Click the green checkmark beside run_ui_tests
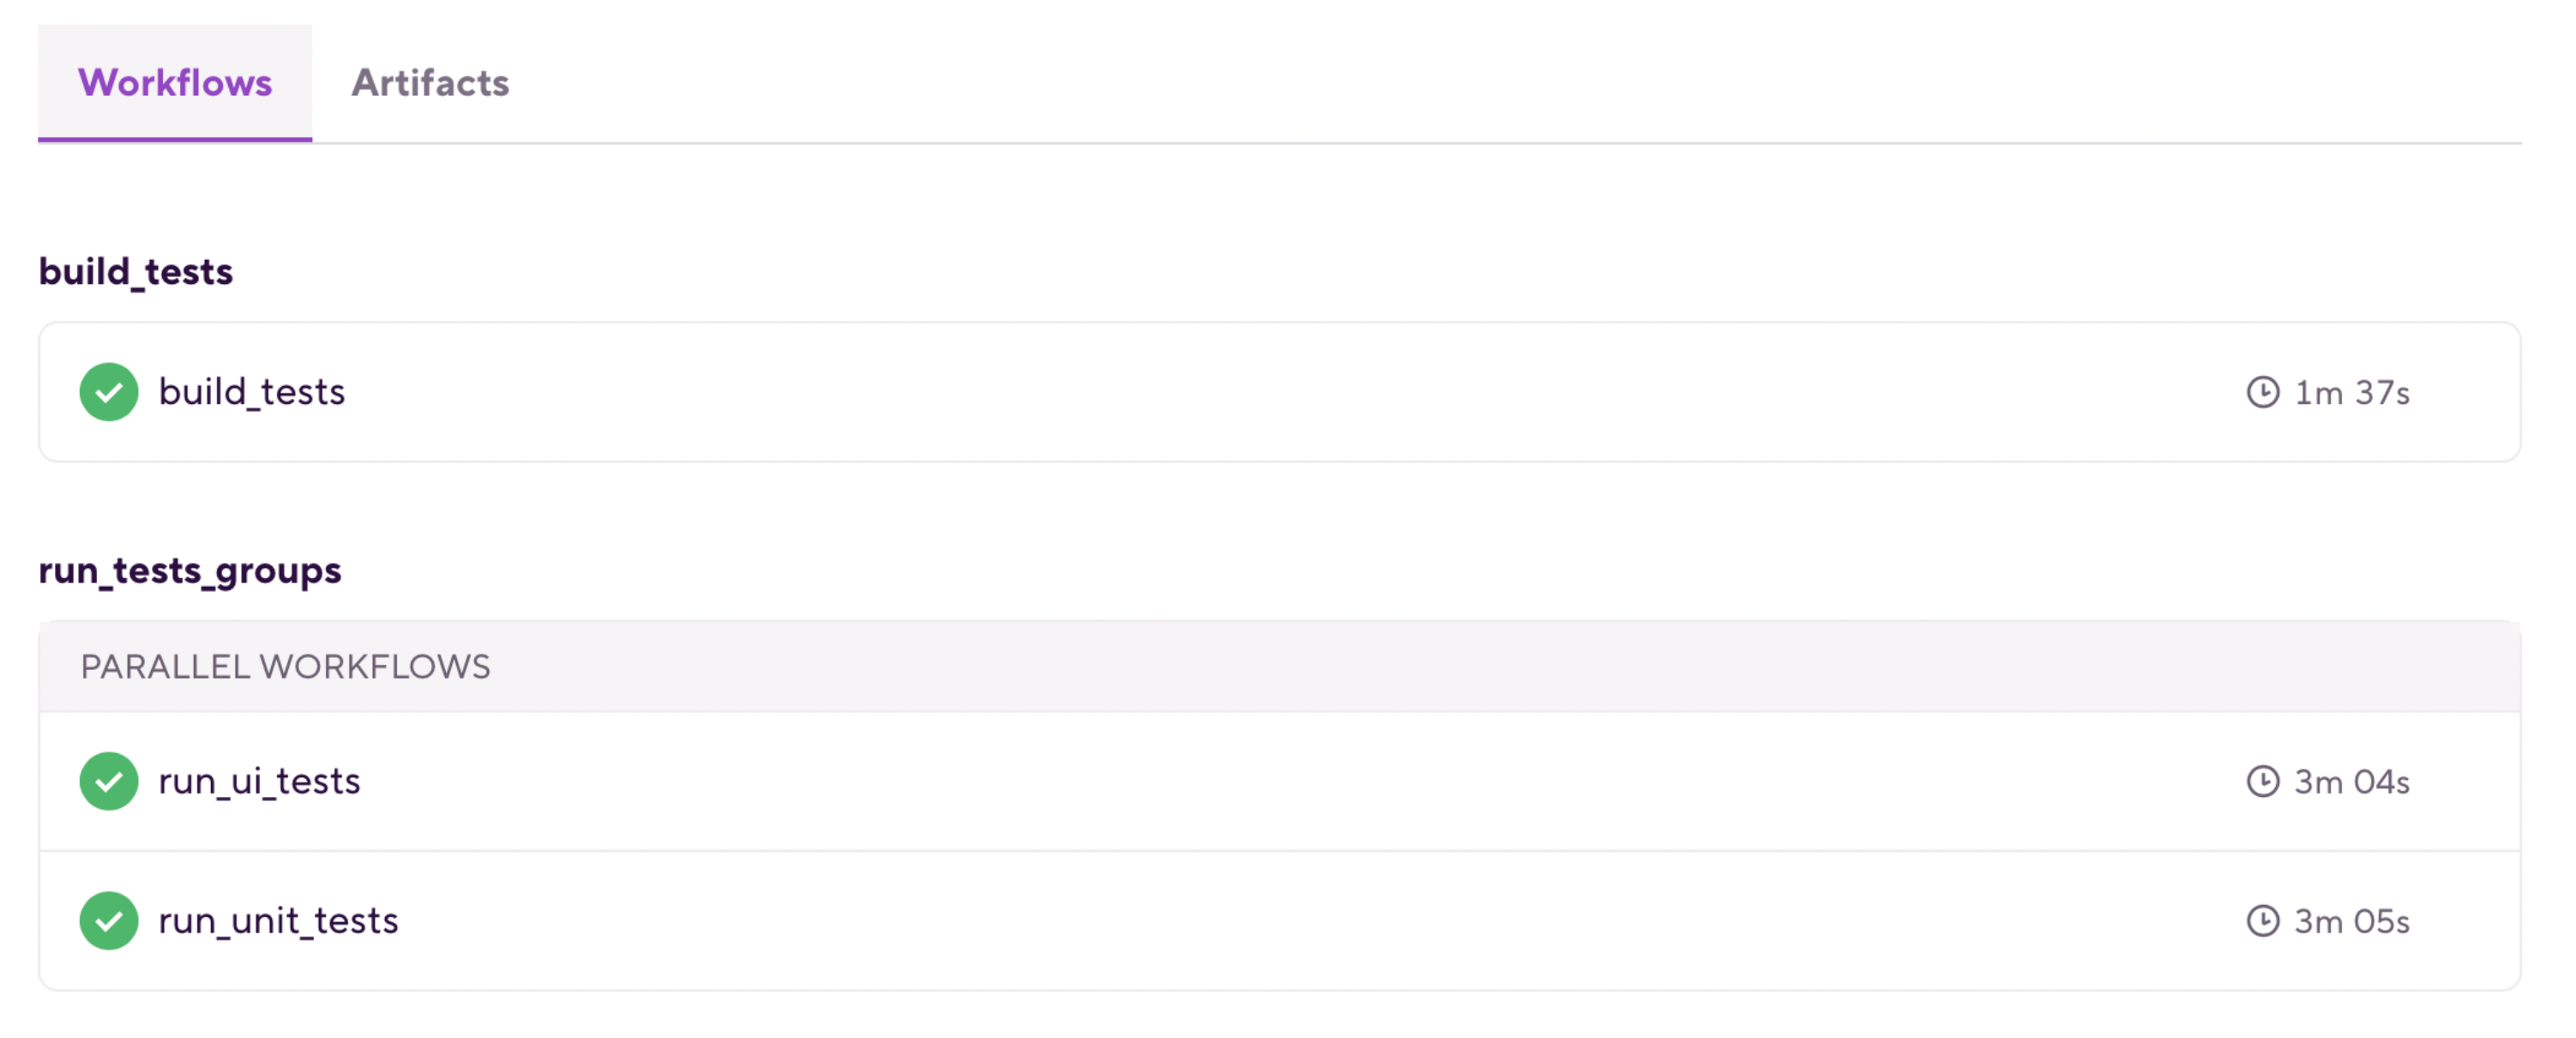The image size is (2576, 1038). 108,781
